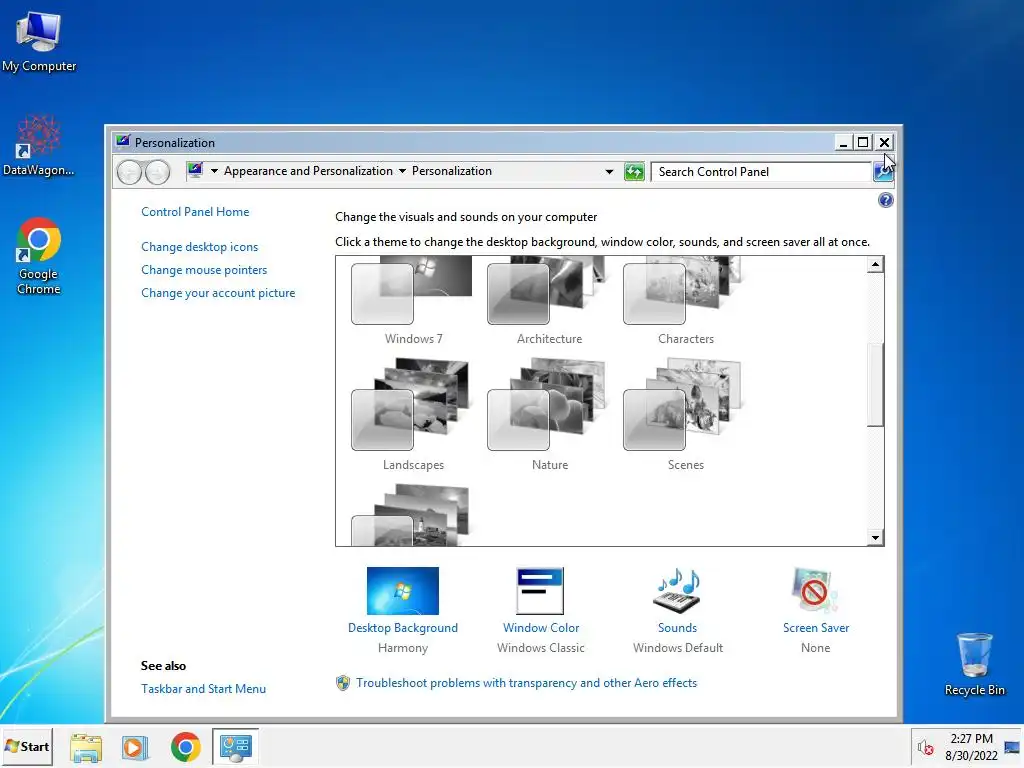Open Control Panel Home link
This screenshot has height=768, width=1024.
point(195,212)
